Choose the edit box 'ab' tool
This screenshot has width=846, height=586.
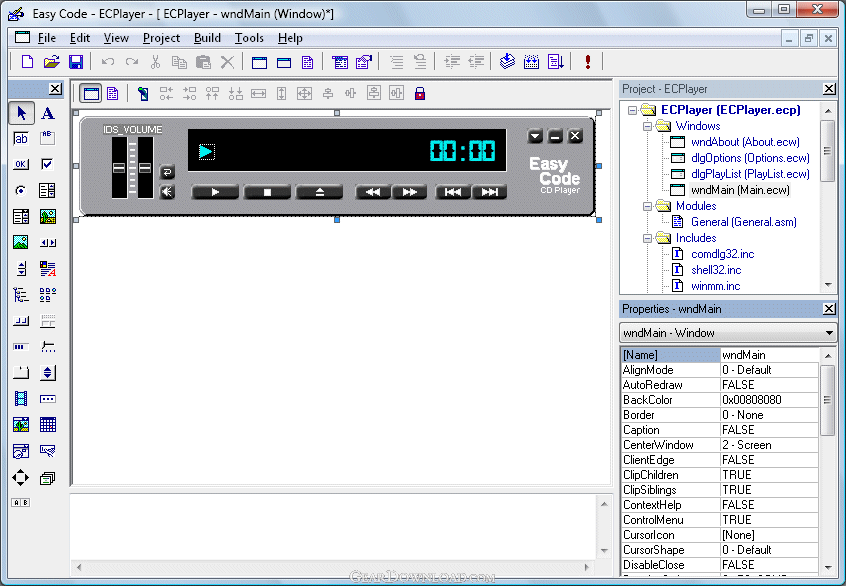21,139
